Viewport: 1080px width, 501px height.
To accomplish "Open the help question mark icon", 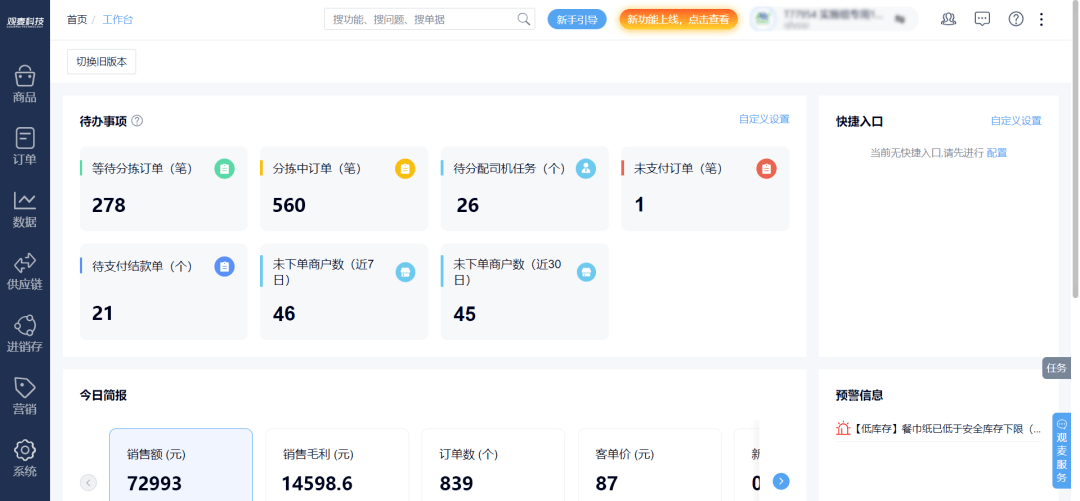I will tap(1016, 19).
